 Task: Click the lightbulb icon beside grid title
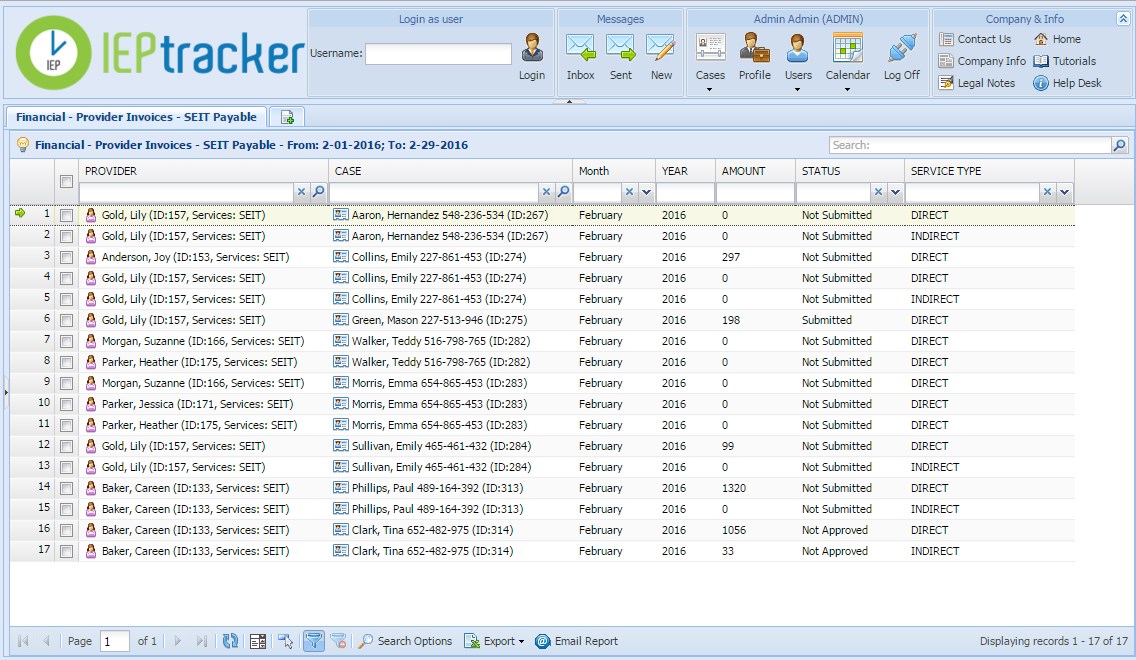pos(22,144)
